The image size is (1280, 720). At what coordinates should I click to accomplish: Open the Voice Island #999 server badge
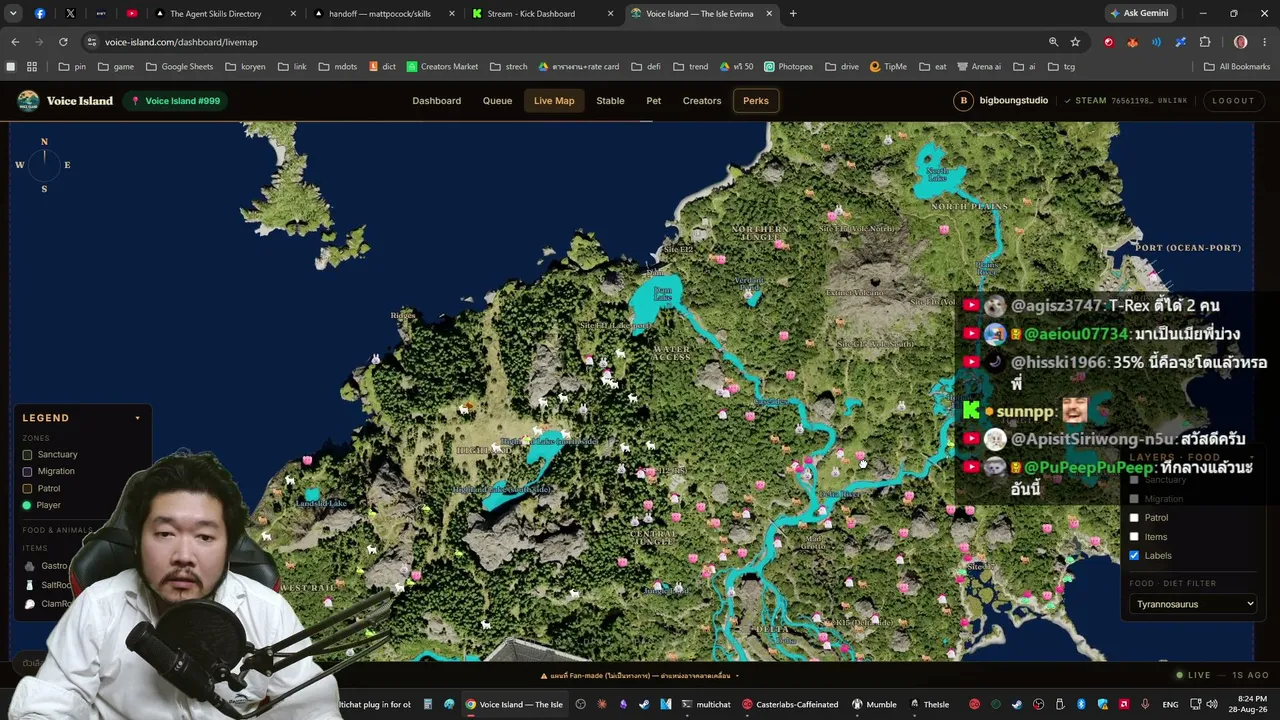175,101
